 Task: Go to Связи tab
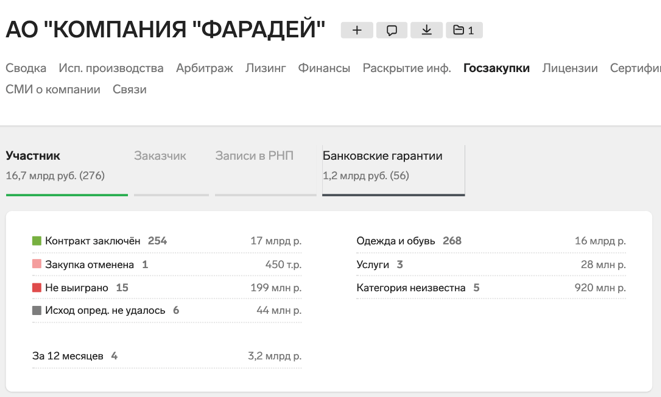[129, 89]
